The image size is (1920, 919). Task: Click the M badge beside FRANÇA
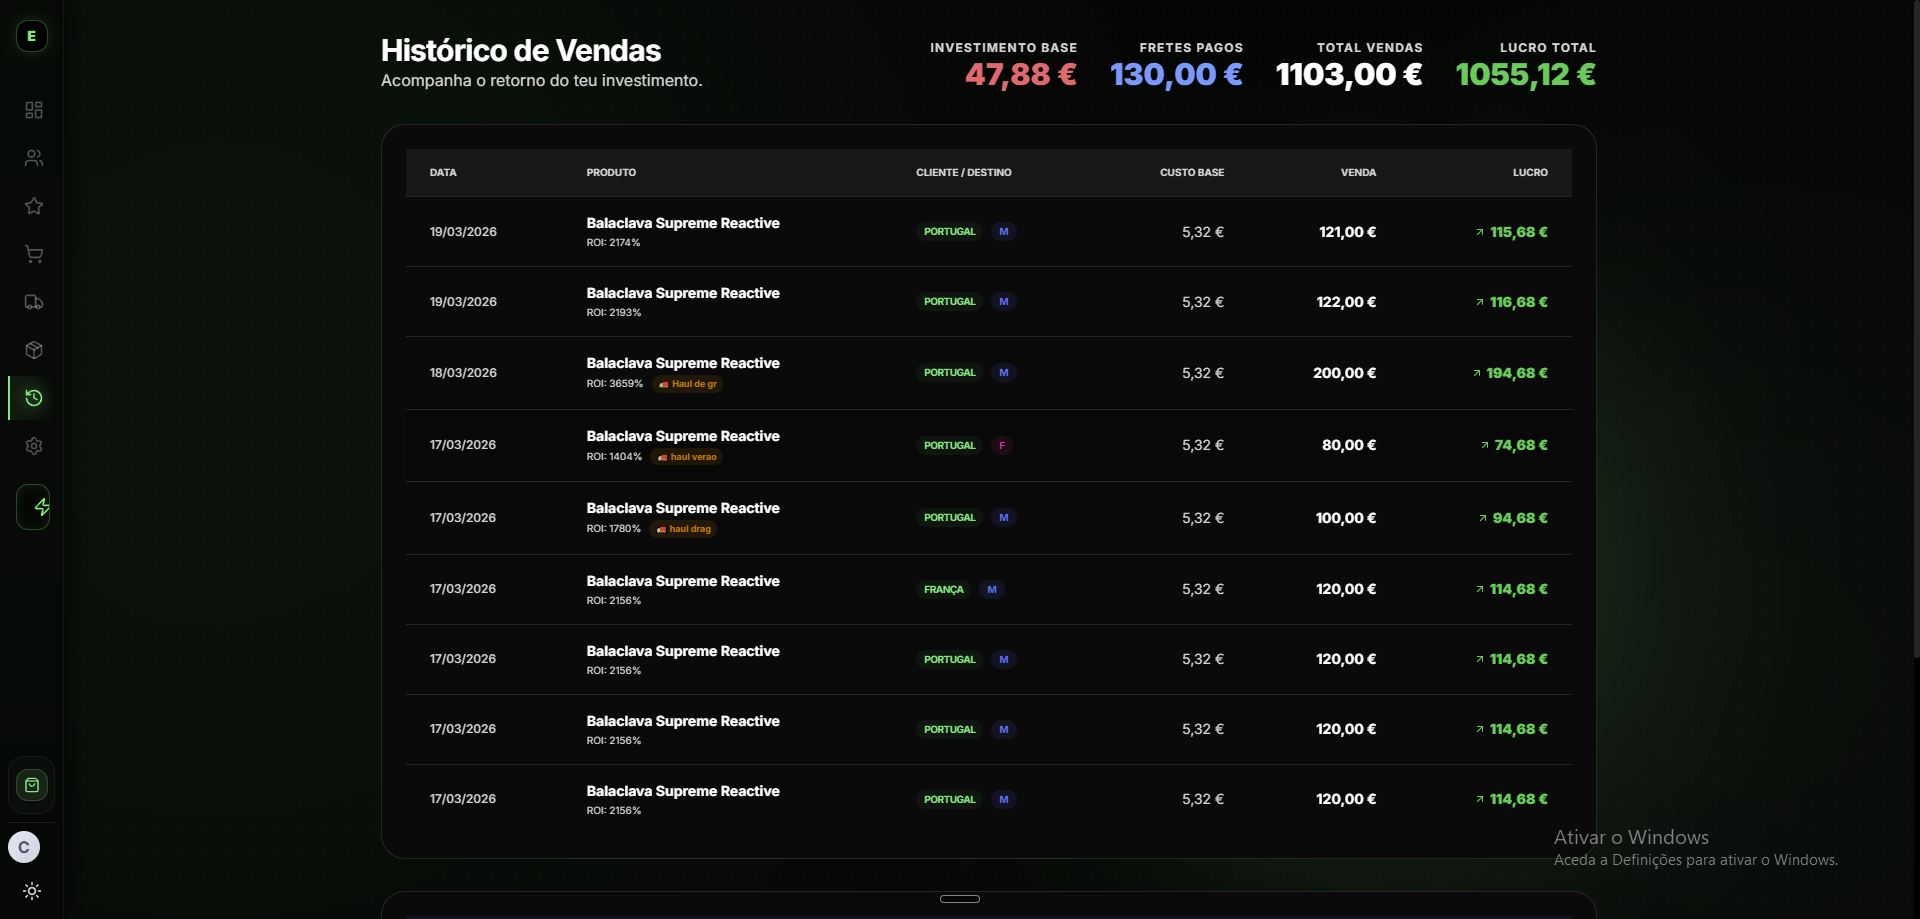(992, 590)
